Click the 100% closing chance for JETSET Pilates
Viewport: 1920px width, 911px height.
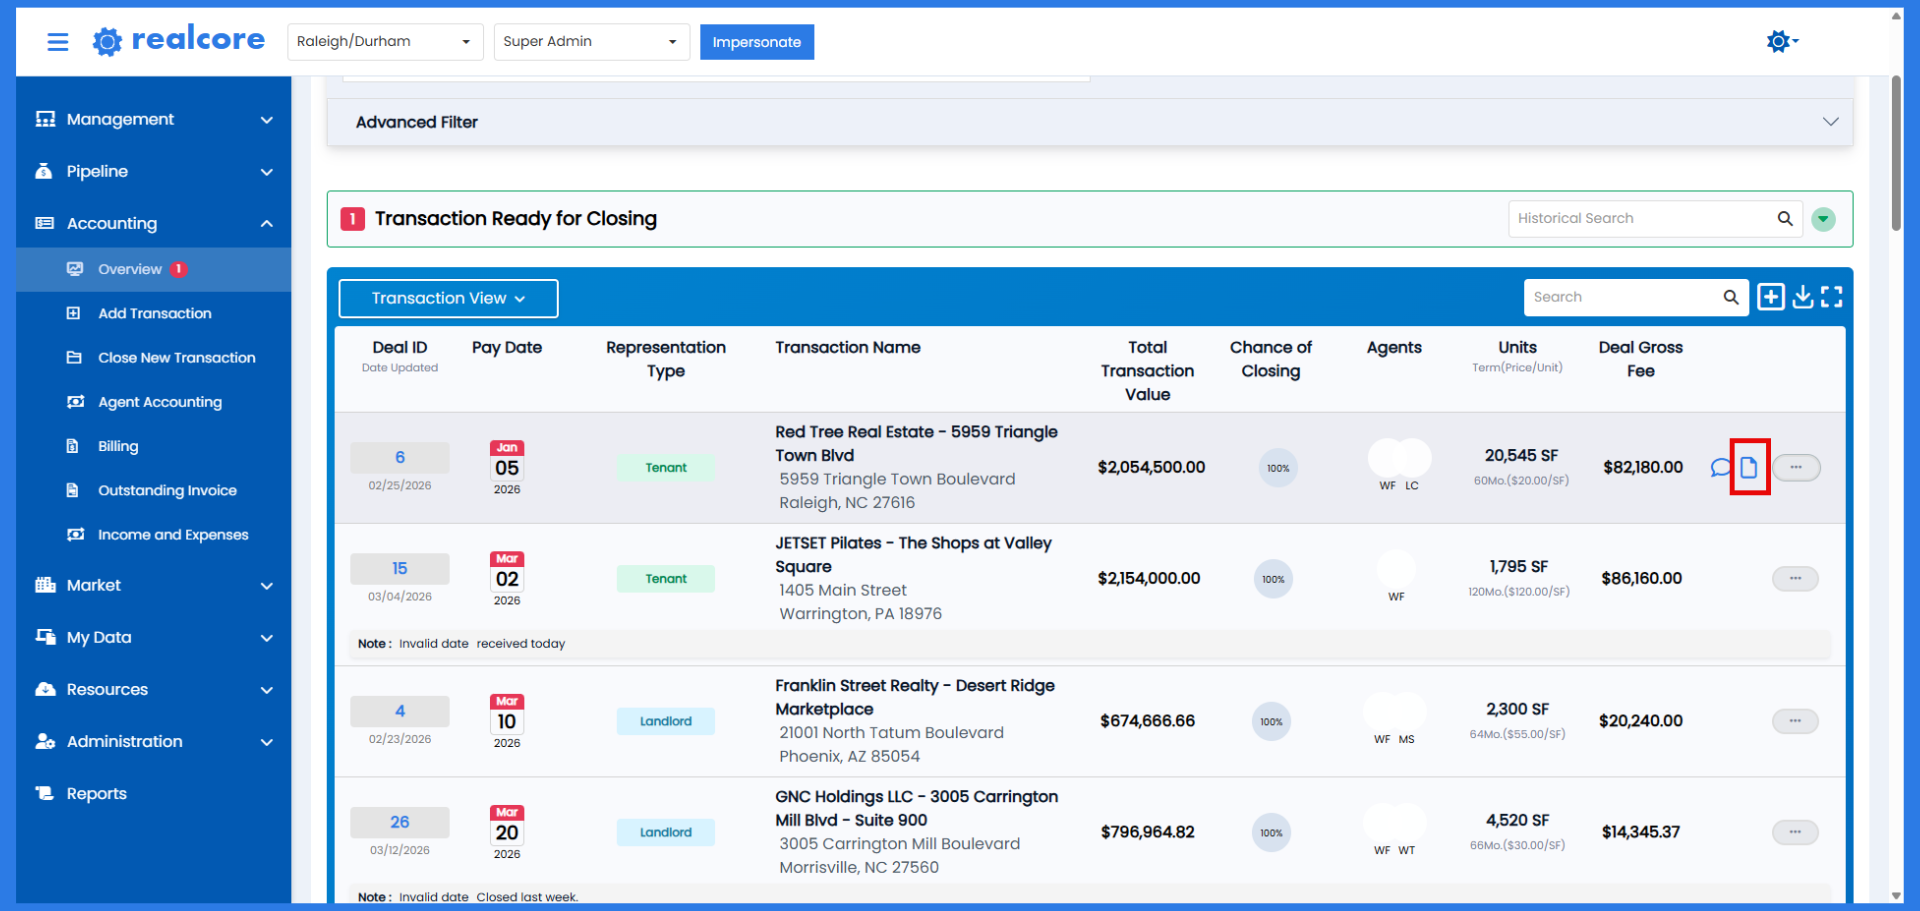pos(1273,579)
